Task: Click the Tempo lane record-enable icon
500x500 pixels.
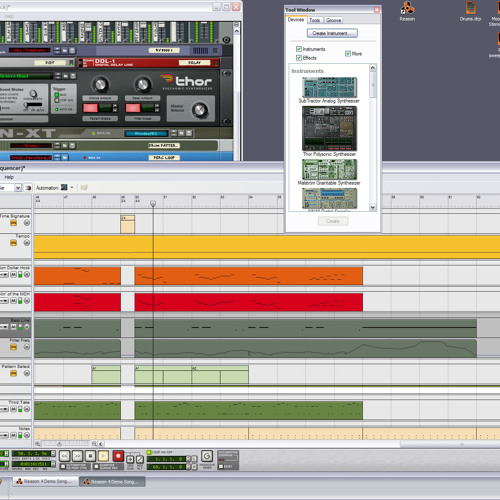Action: [27, 243]
